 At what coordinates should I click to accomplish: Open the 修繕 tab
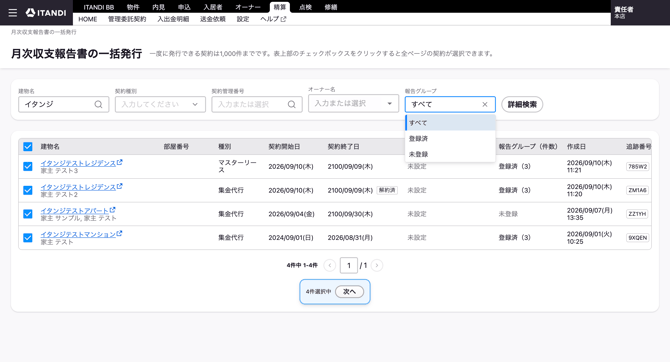tap(331, 7)
